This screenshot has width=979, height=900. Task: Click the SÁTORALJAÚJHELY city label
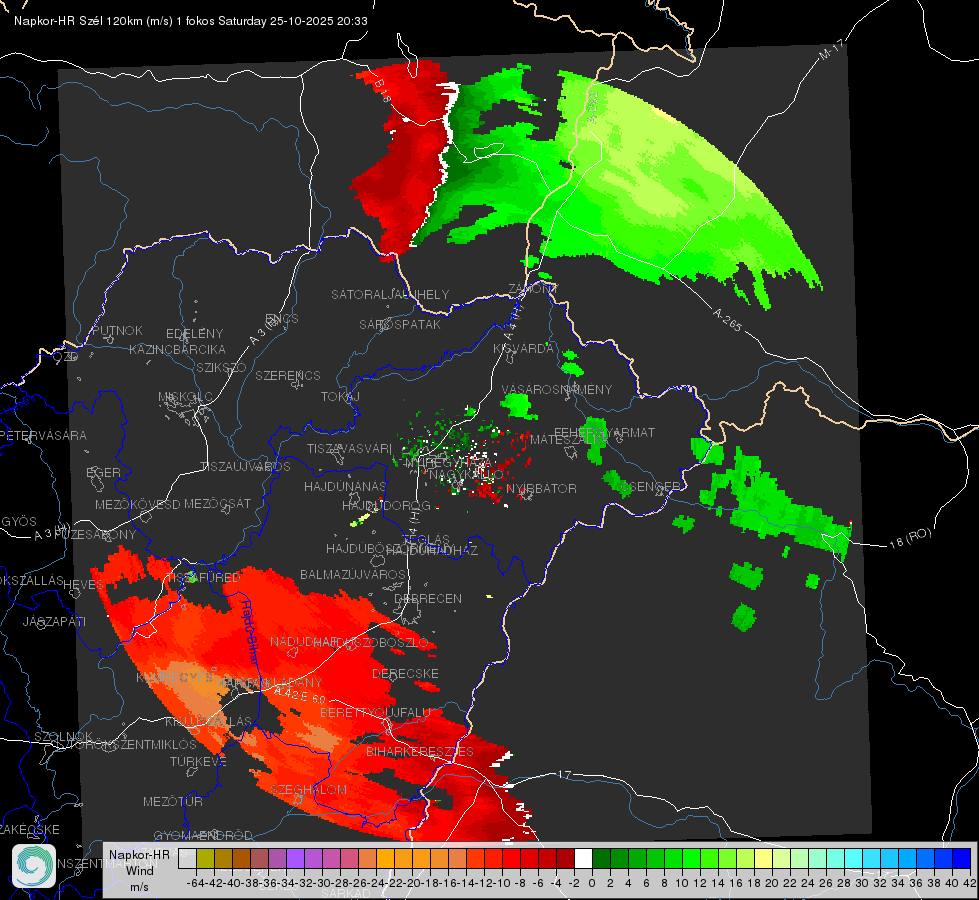[390, 294]
